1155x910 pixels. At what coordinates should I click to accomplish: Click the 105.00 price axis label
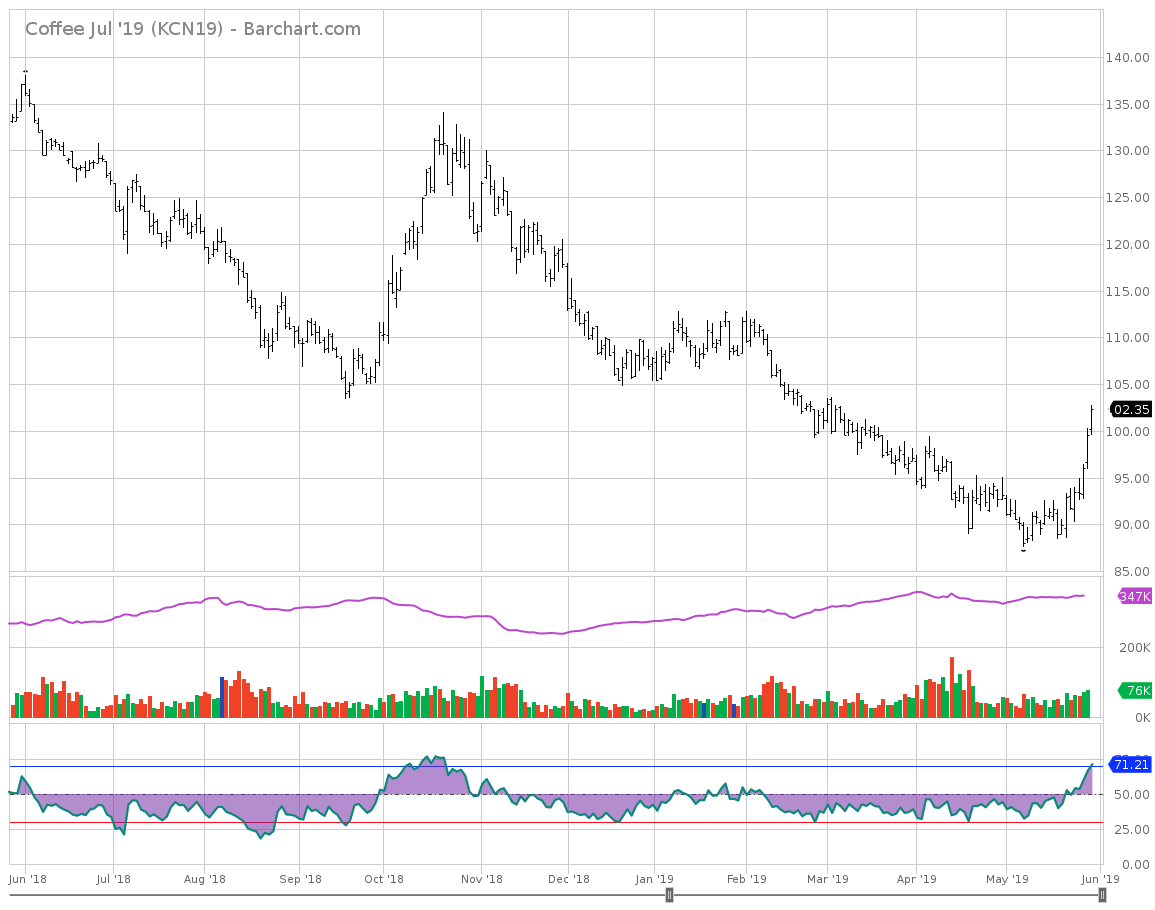tap(1127, 385)
